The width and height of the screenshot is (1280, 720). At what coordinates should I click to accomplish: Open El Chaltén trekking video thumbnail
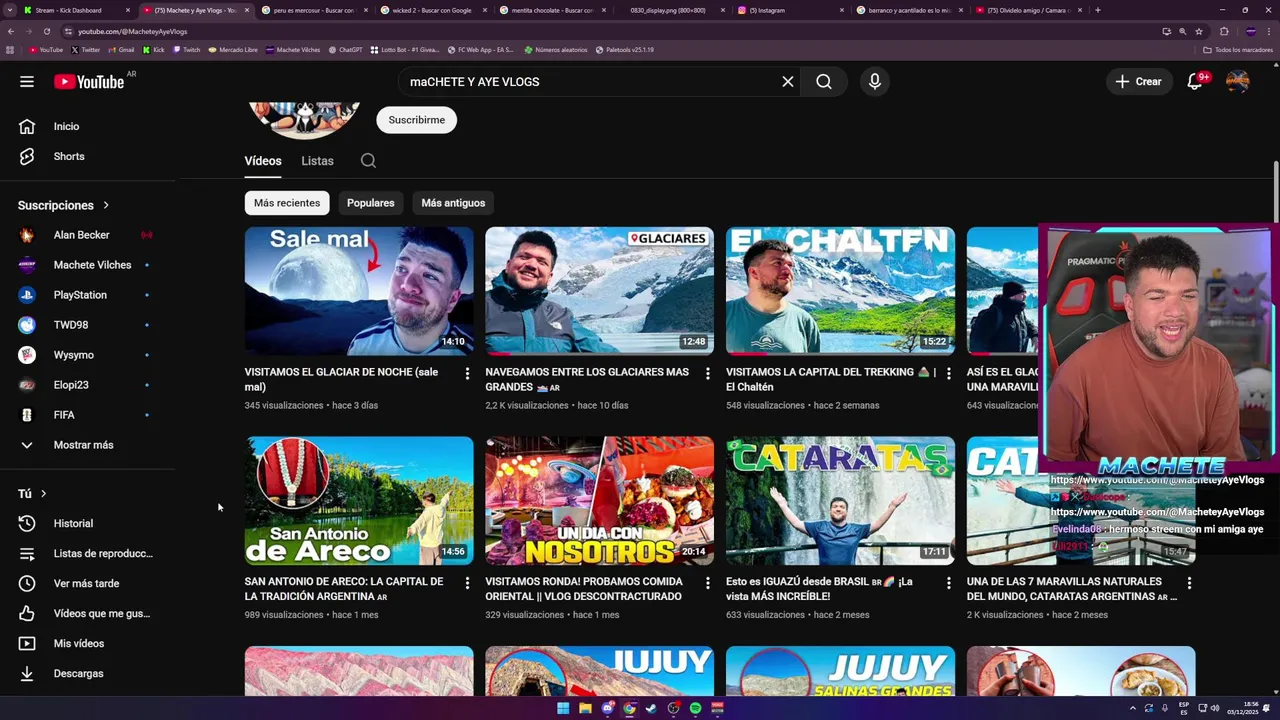(x=840, y=291)
